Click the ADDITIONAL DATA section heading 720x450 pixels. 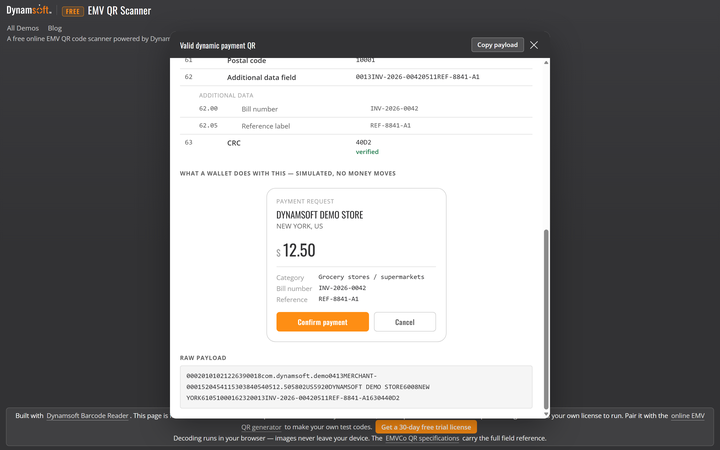226,96
